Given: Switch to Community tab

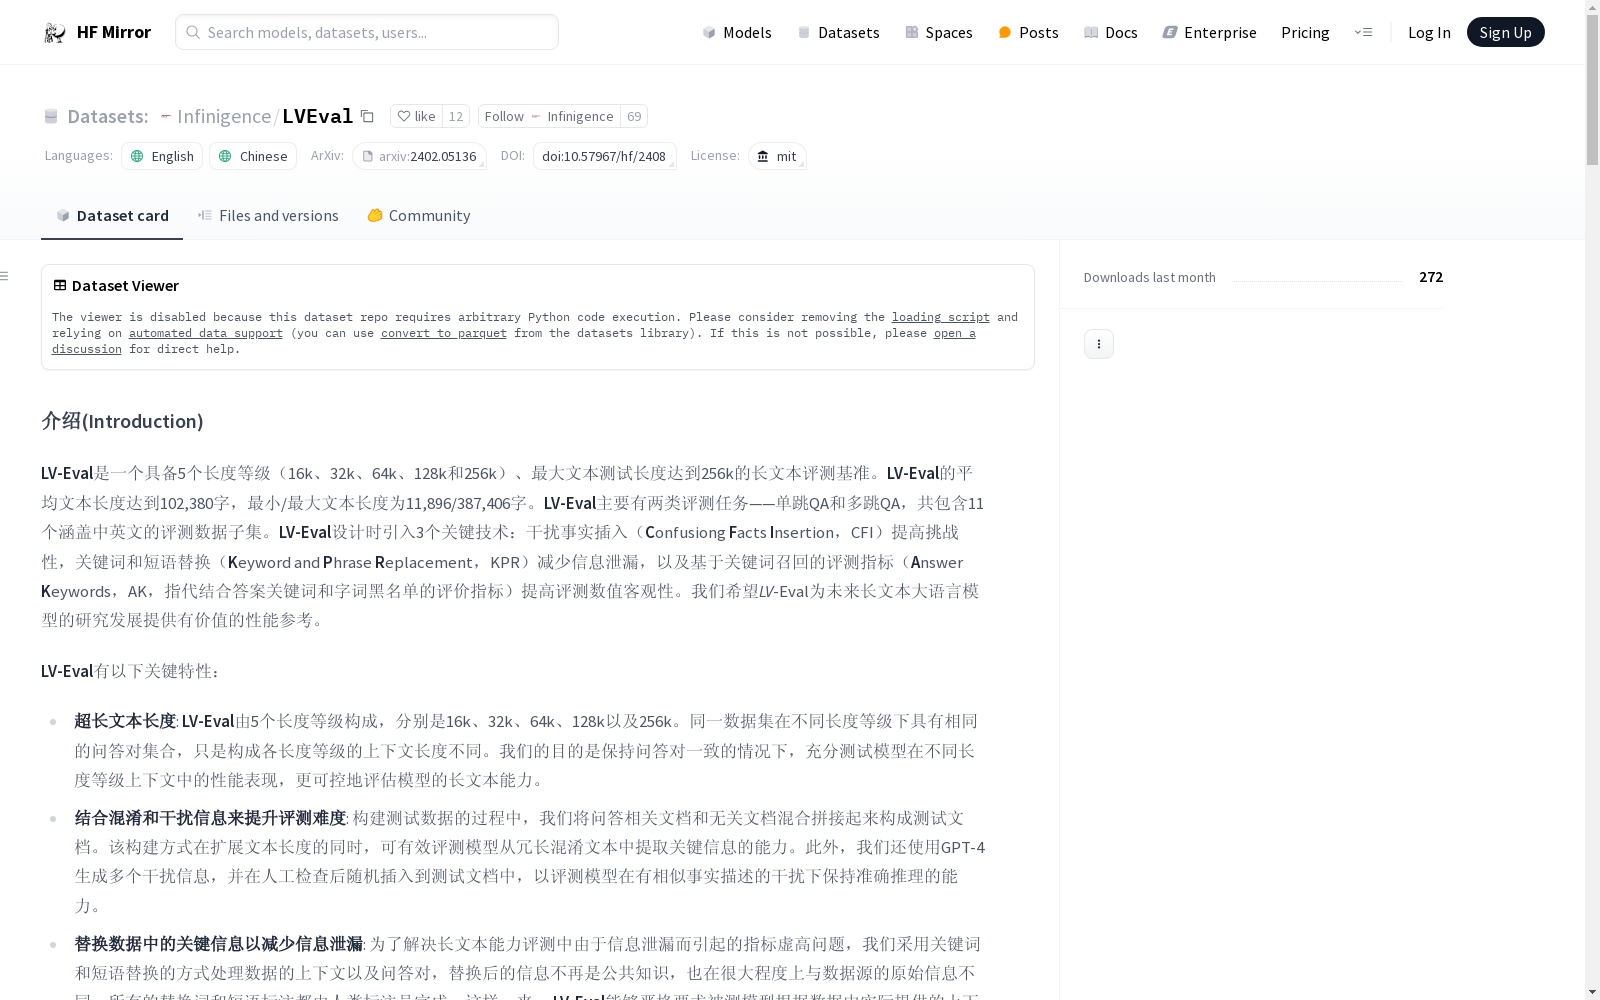Looking at the screenshot, I should pyautogui.click(x=418, y=216).
